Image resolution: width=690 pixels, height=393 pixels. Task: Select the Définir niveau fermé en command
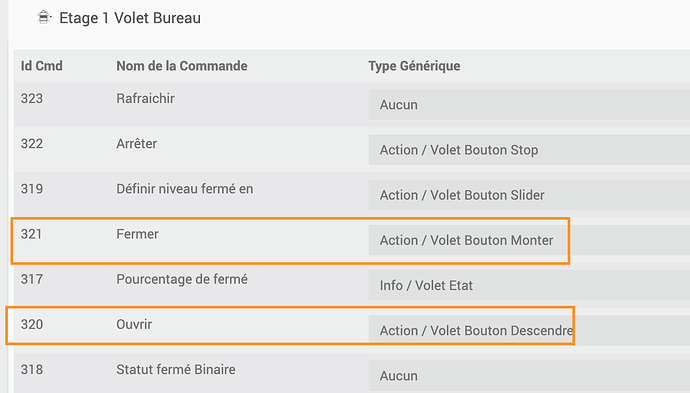click(184, 189)
